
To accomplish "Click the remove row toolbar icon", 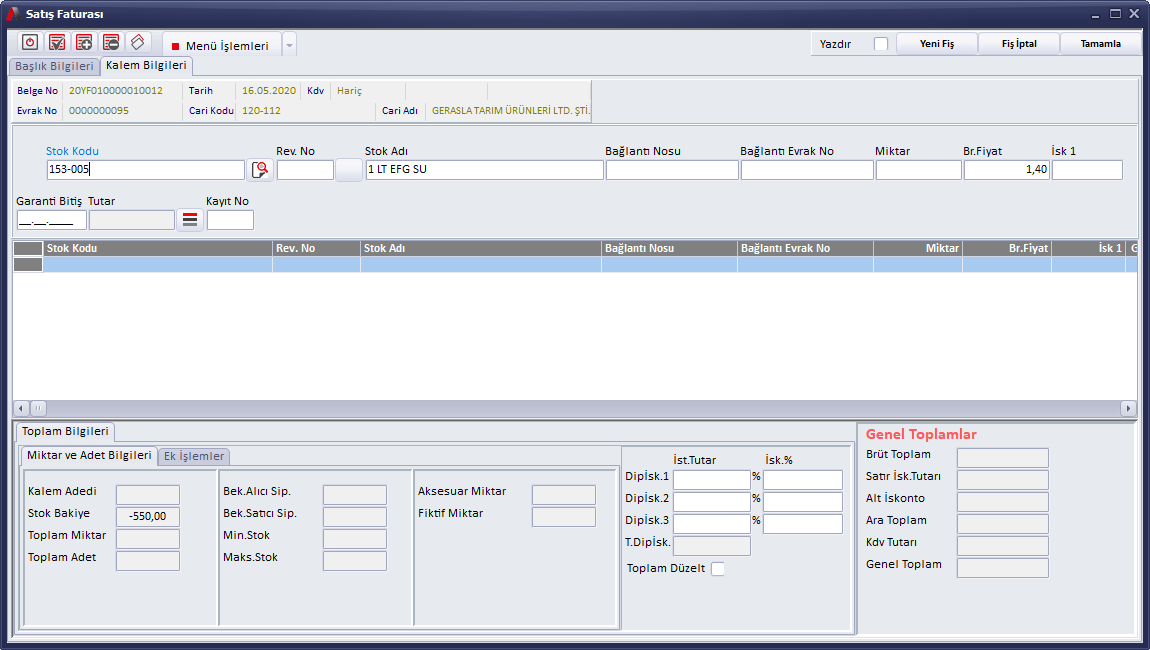I will point(111,43).
